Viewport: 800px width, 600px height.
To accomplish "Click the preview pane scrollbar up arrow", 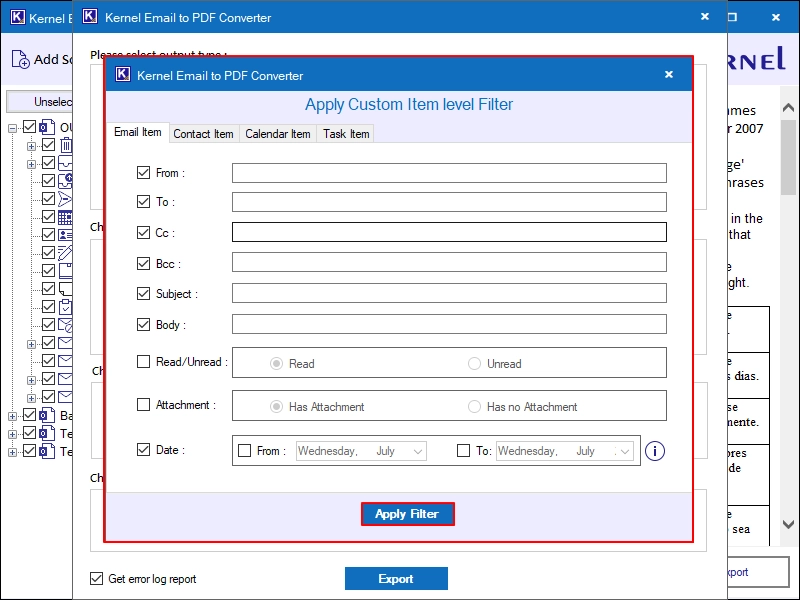I will pyautogui.click(x=788, y=107).
